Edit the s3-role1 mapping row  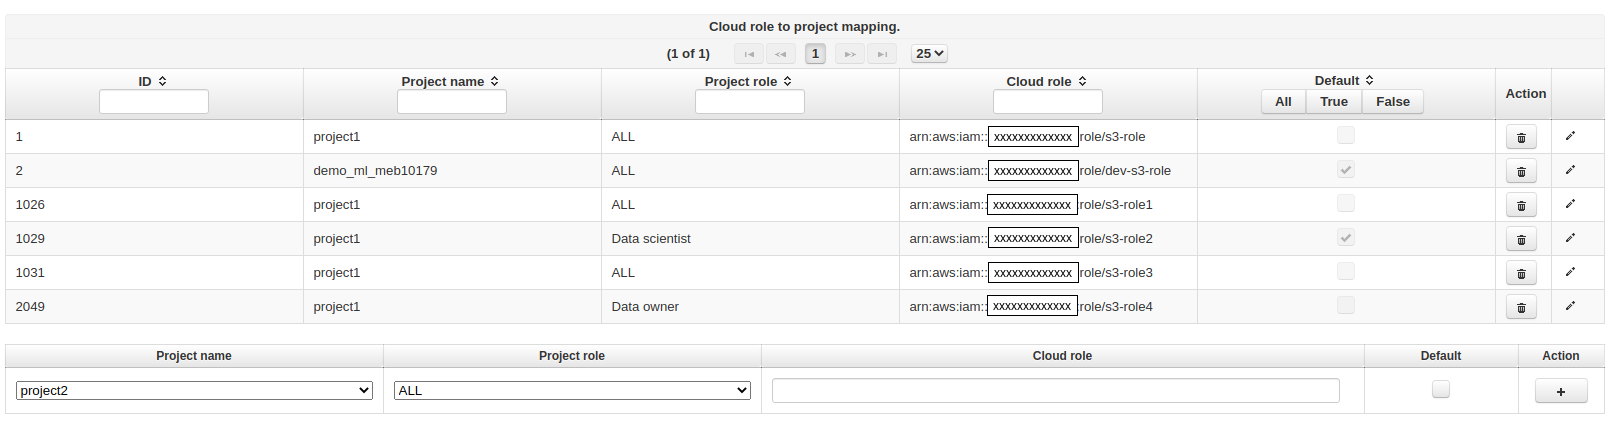pos(1570,204)
